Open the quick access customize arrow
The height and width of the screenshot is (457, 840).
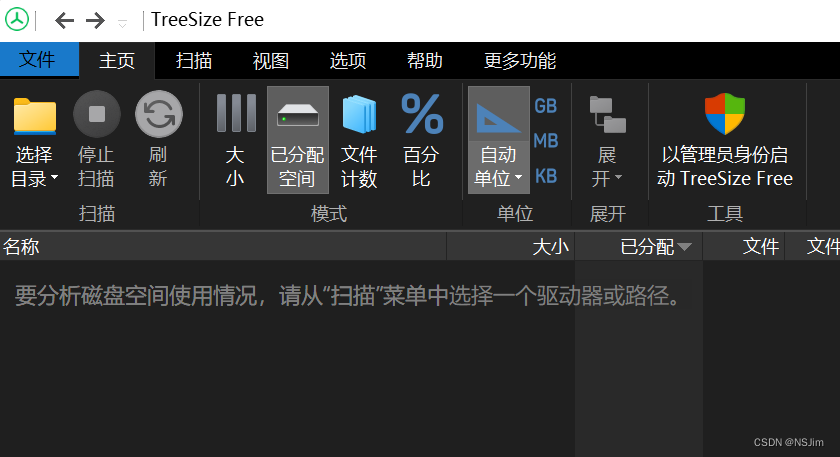point(123,24)
